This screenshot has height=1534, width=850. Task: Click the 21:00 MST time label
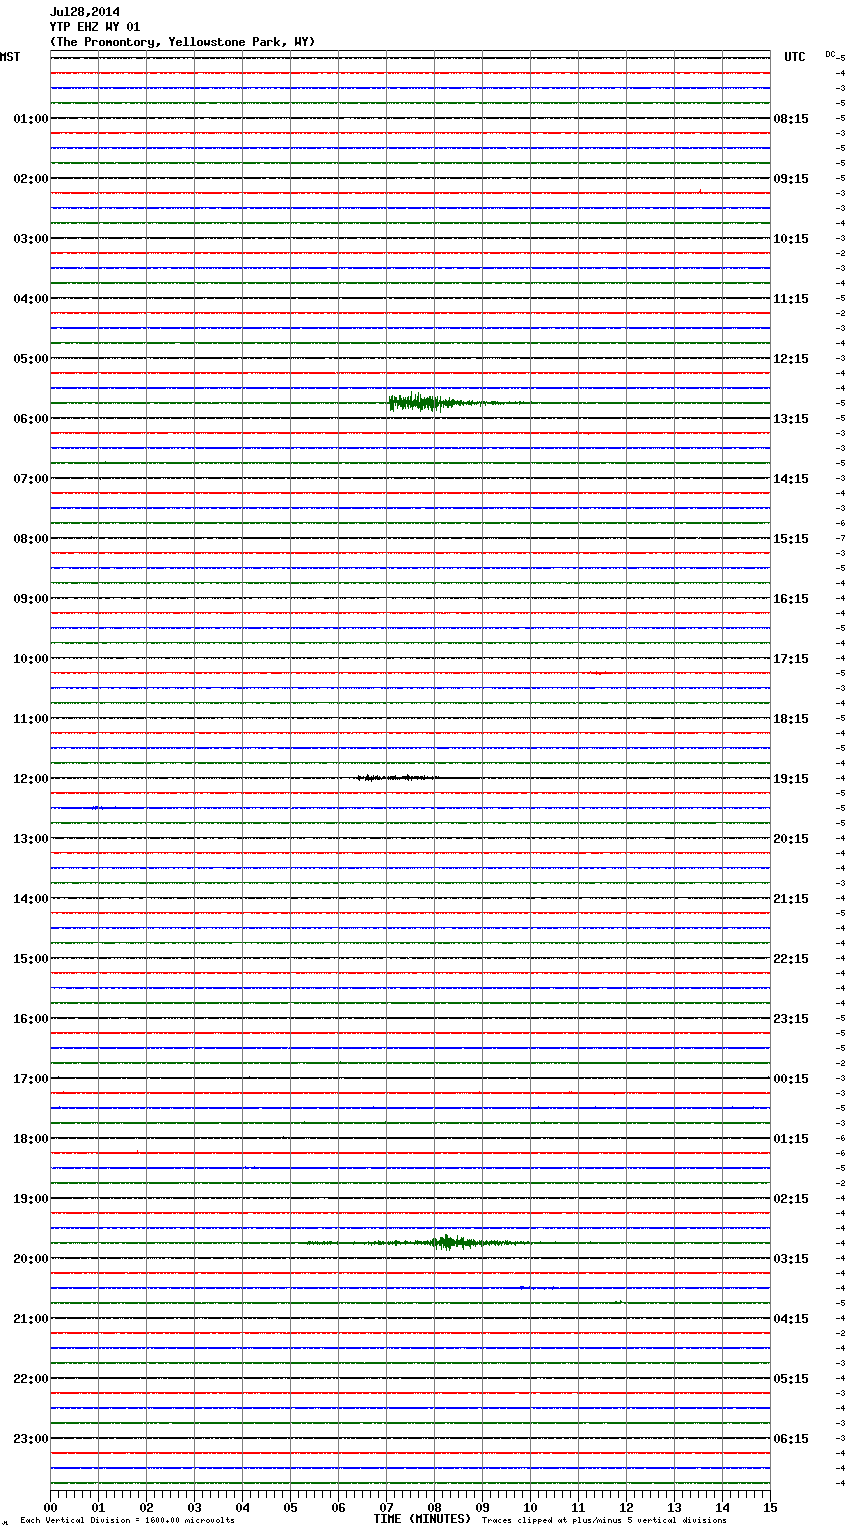click(x=31, y=1319)
